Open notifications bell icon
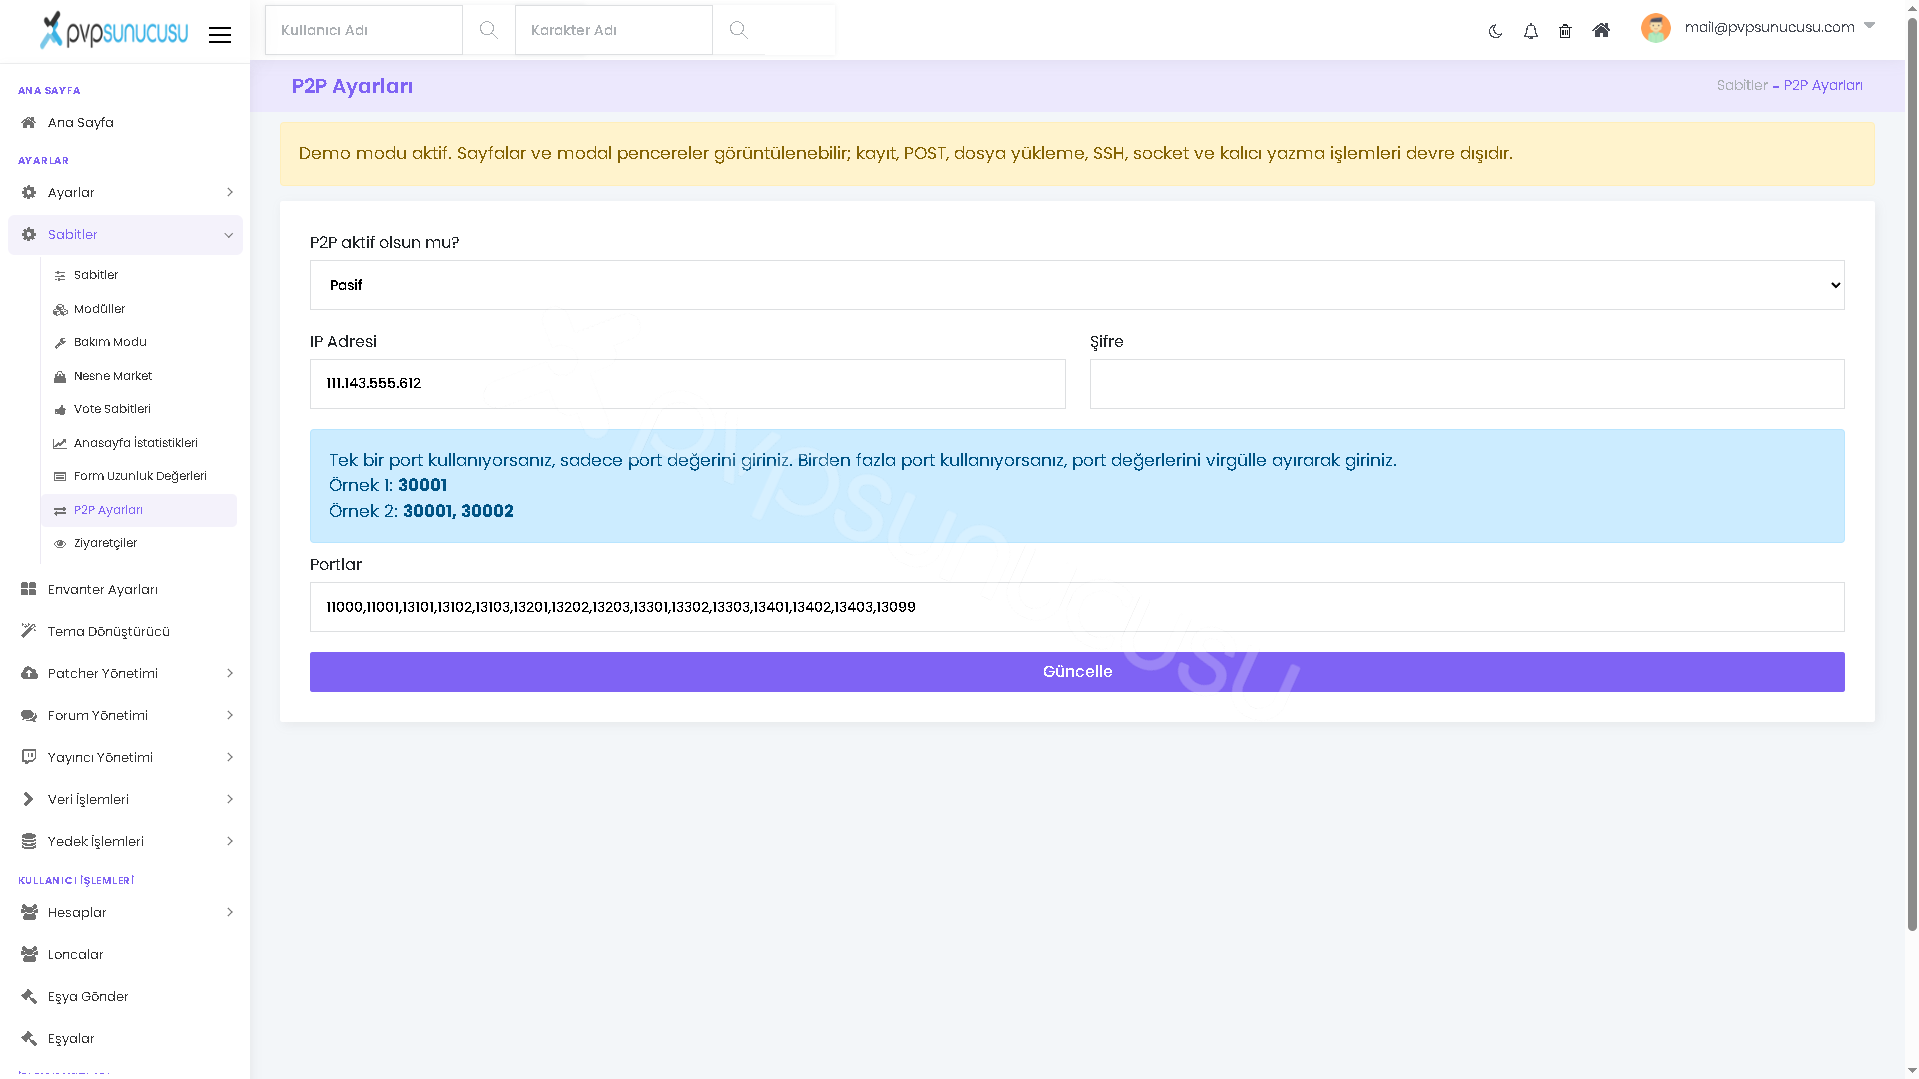This screenshot has width=1919, height=1079. pos(1530,31)
